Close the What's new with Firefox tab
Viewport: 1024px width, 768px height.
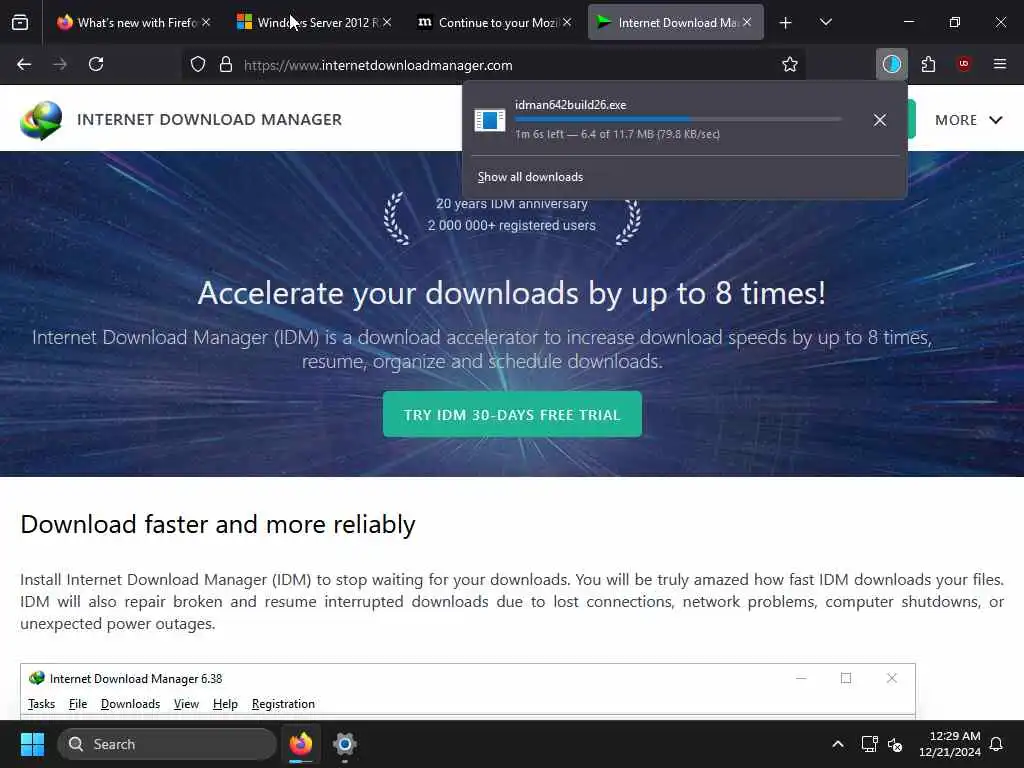coord(206,22)
